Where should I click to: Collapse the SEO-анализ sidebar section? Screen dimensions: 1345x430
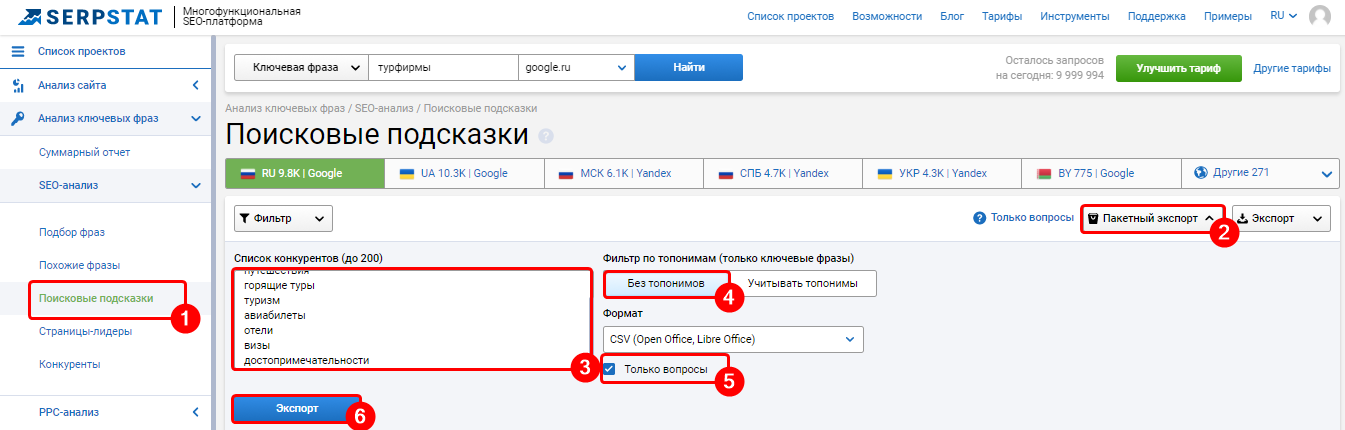pos(195,185)
